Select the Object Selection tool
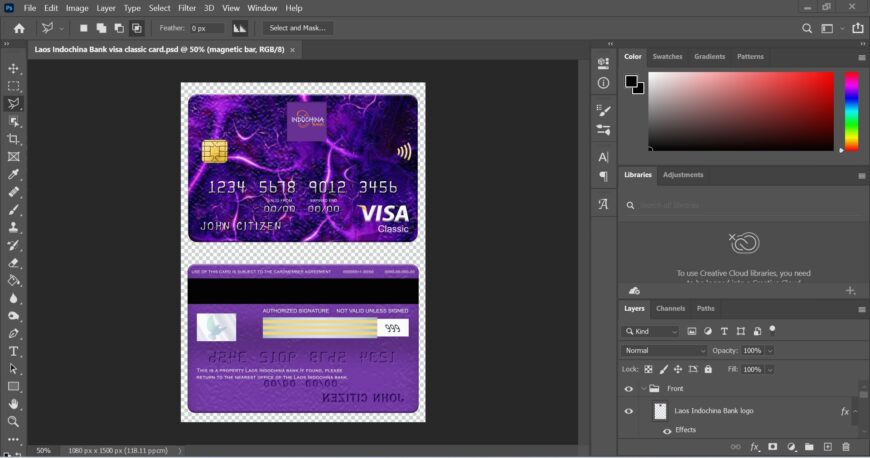 13,122
